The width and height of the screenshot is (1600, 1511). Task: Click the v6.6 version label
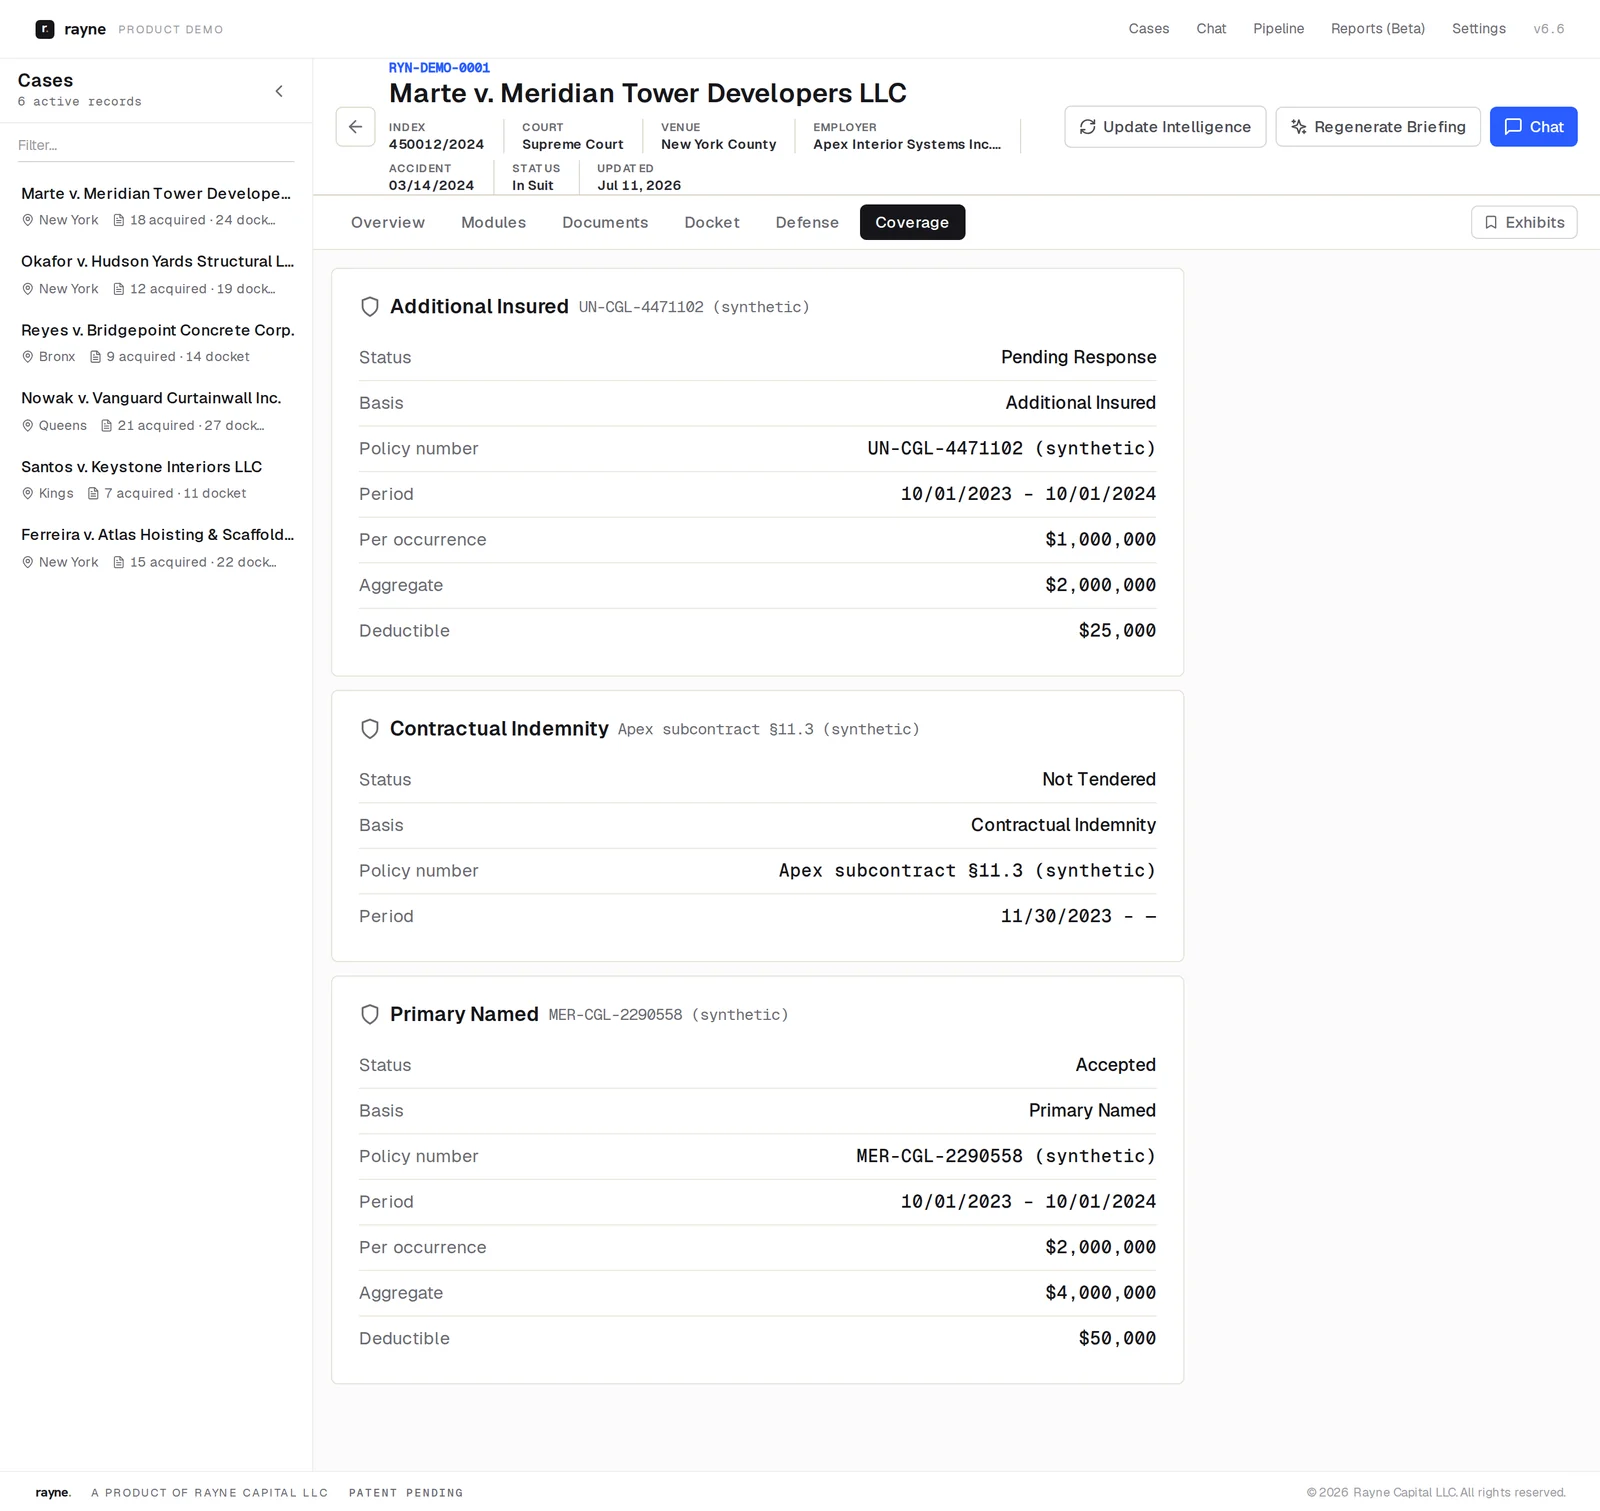[1549, 29]
